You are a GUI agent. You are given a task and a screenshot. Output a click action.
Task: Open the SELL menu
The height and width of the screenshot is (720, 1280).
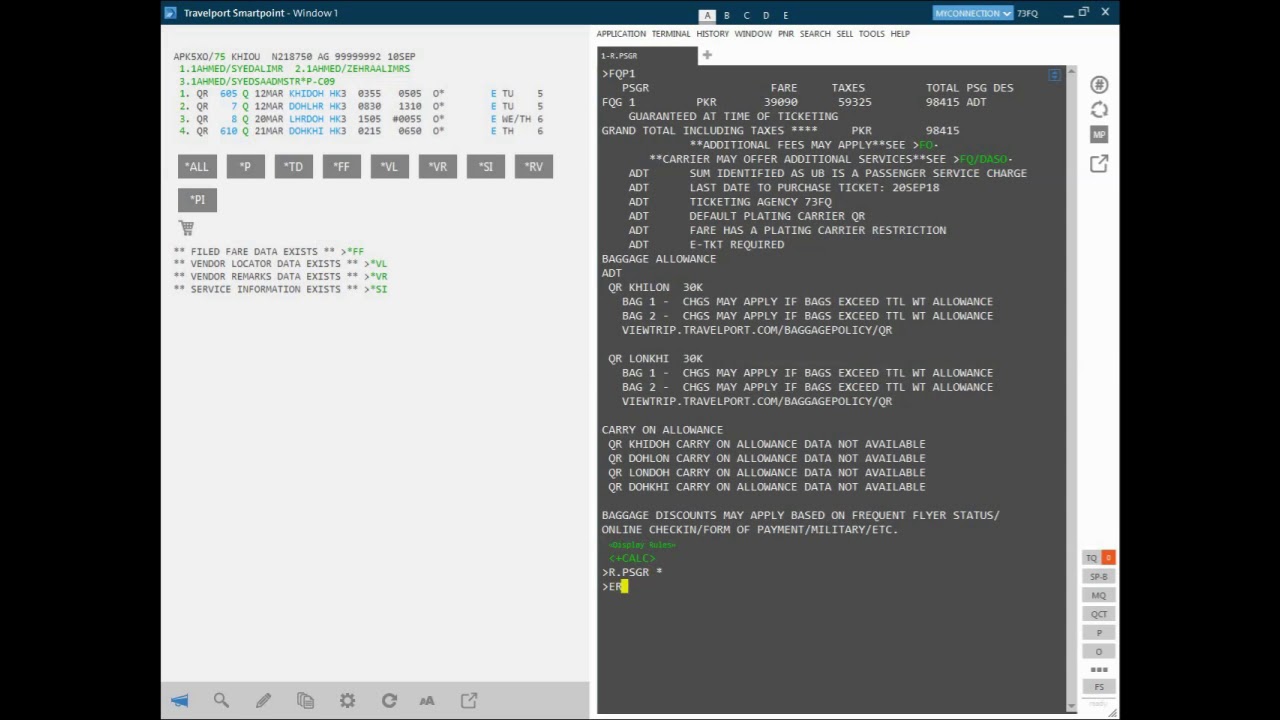point(845,34)
